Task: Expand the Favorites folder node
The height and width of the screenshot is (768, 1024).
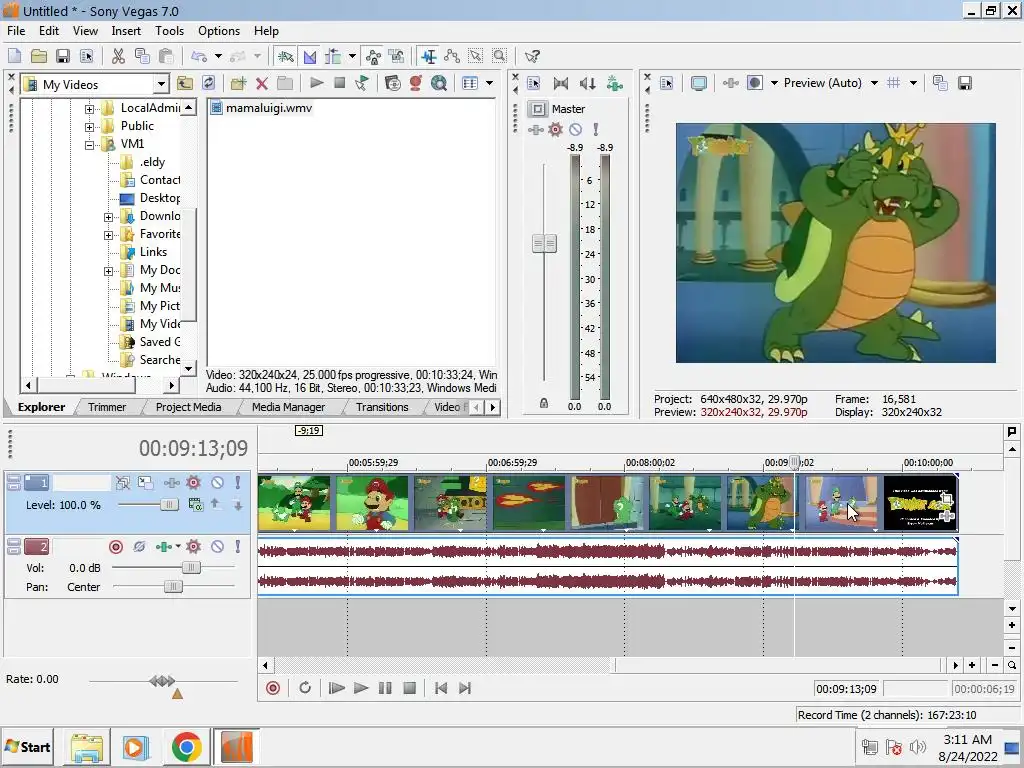Action: click(x=108, y=235)
